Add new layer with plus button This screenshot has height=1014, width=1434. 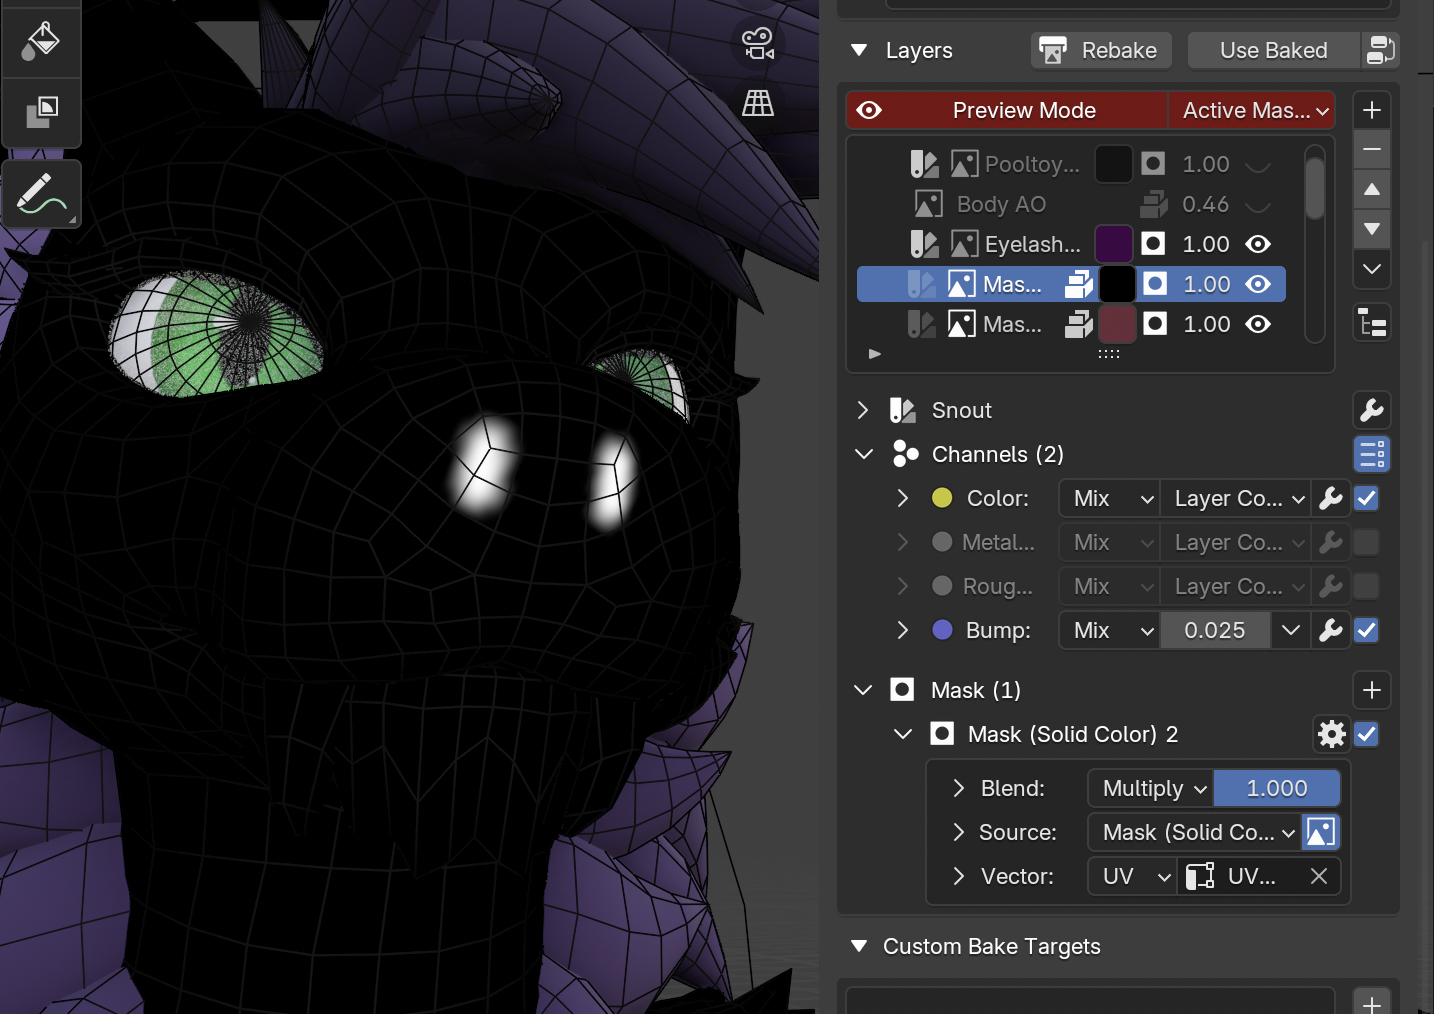coord(1372,110)
